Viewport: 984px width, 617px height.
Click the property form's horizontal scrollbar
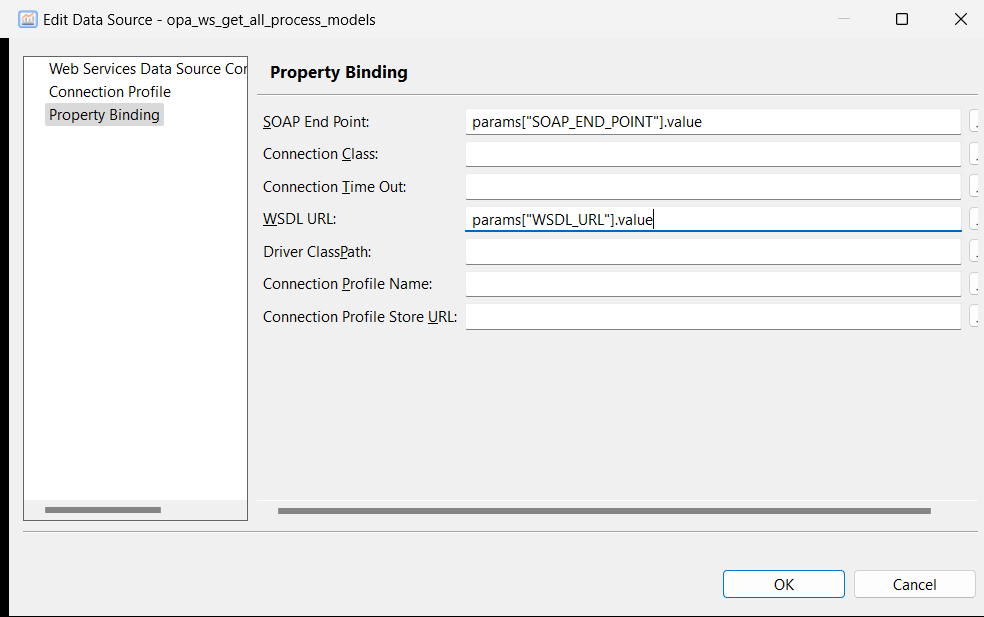click(604, 511)
